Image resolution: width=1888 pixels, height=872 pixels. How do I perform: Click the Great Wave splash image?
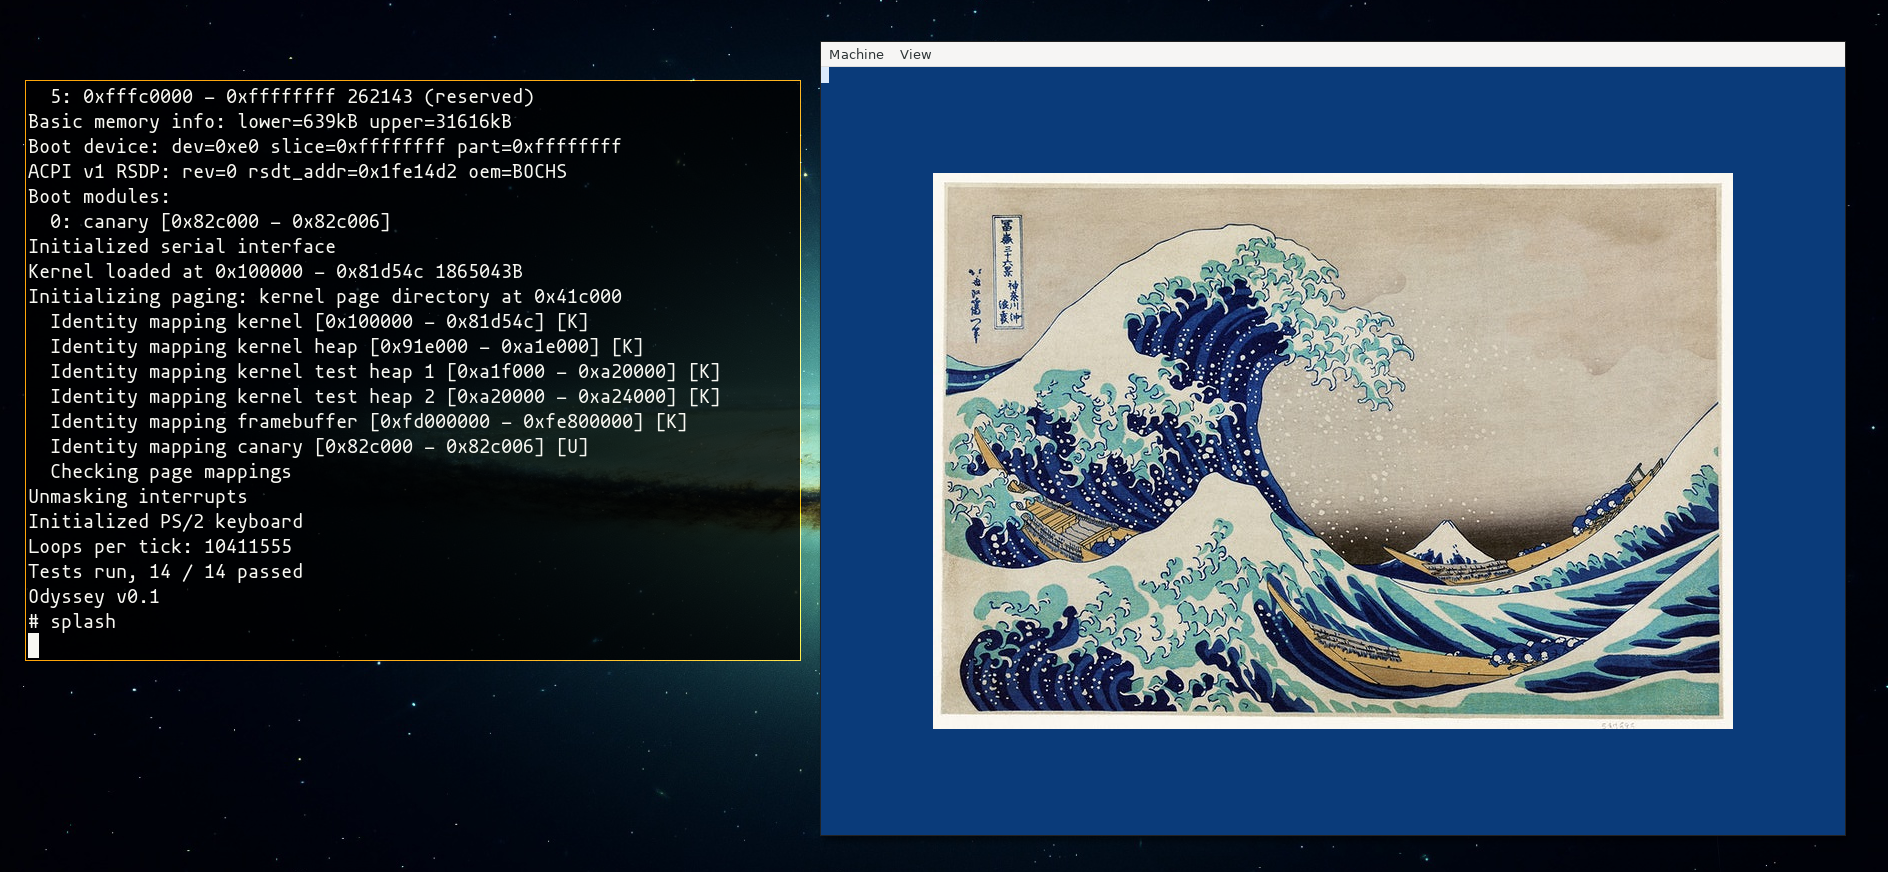pos(1332,451)
